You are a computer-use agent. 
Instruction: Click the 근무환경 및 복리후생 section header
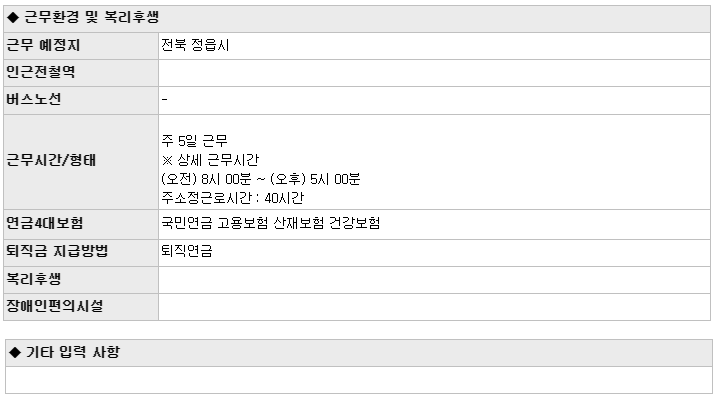click(x=357, y=18)
